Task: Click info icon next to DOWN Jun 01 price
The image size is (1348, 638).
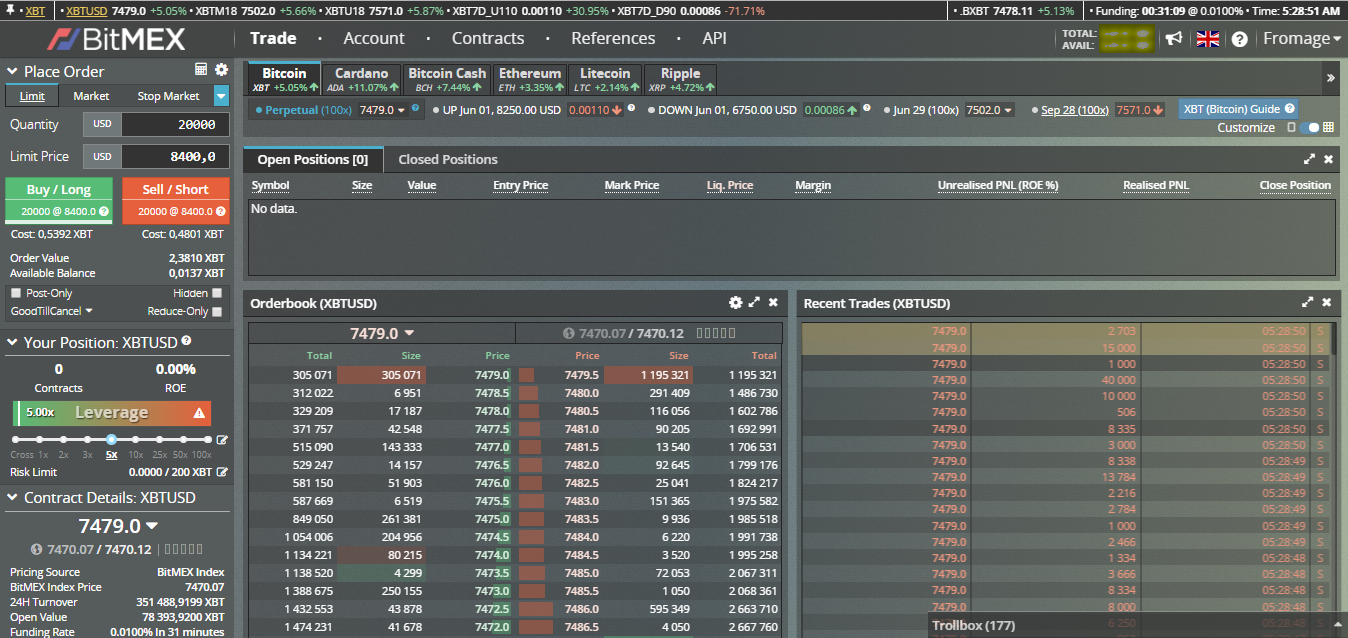Action: [x=866, y=107]
